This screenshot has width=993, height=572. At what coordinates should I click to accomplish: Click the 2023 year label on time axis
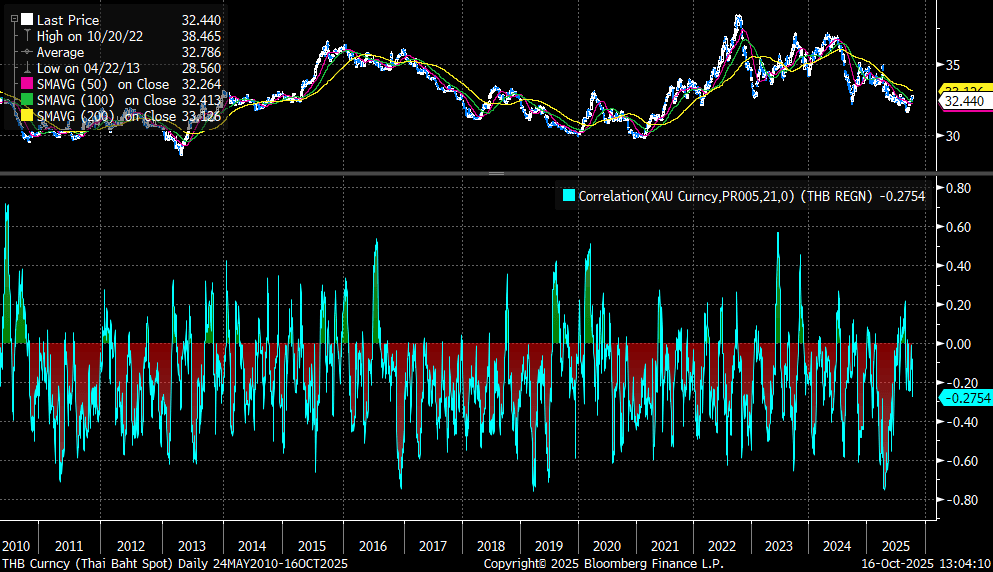778,546
